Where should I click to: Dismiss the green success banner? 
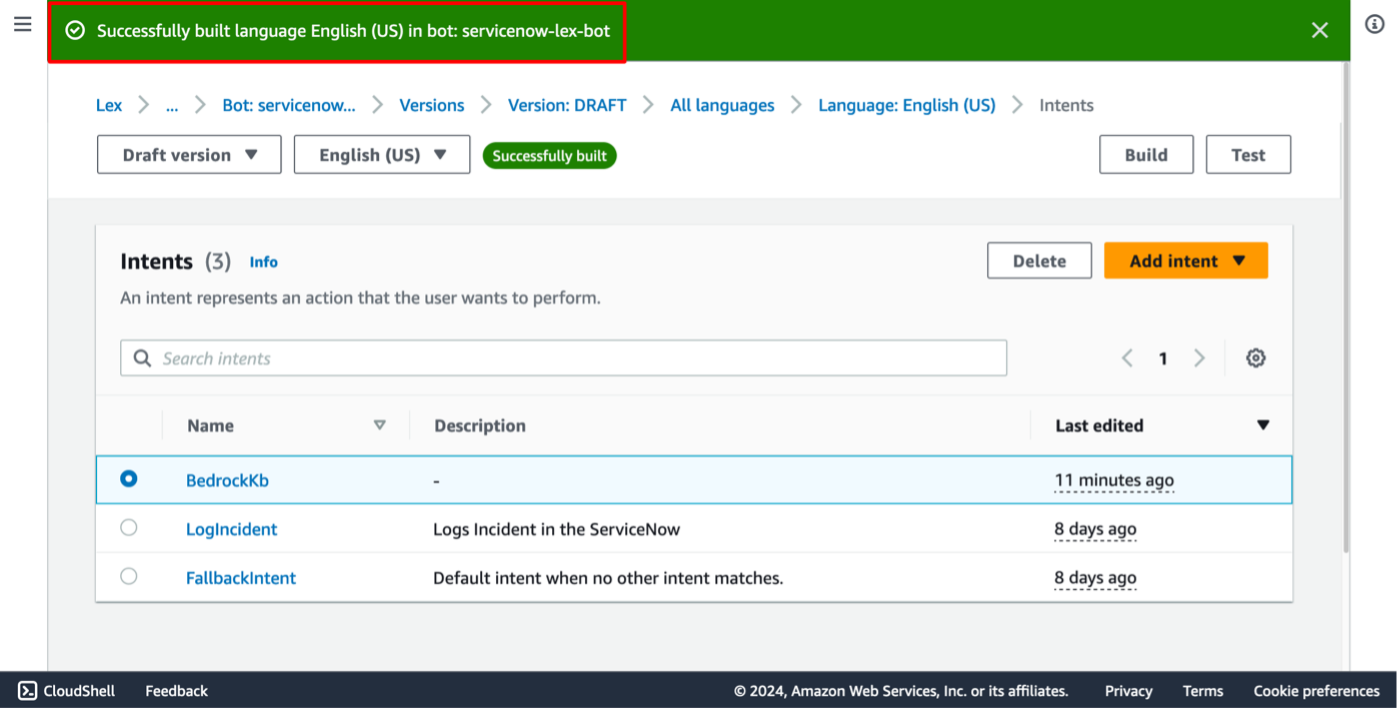1320,30
